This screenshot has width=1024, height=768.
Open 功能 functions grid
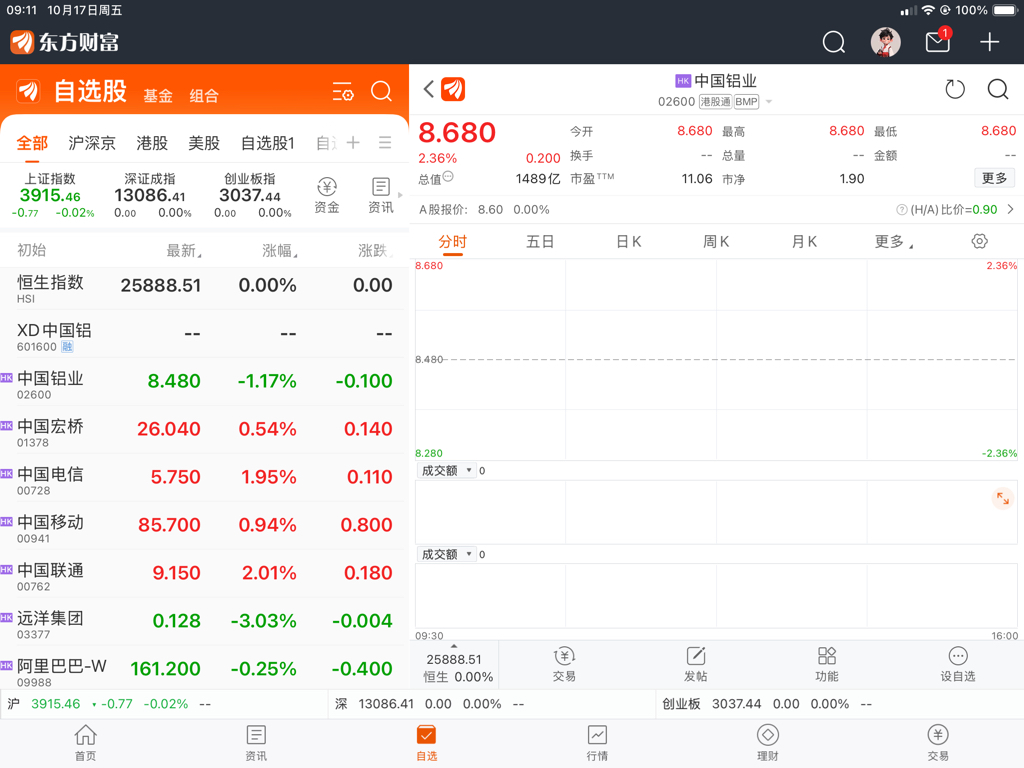pyautogui.click(x=827, y=664)
